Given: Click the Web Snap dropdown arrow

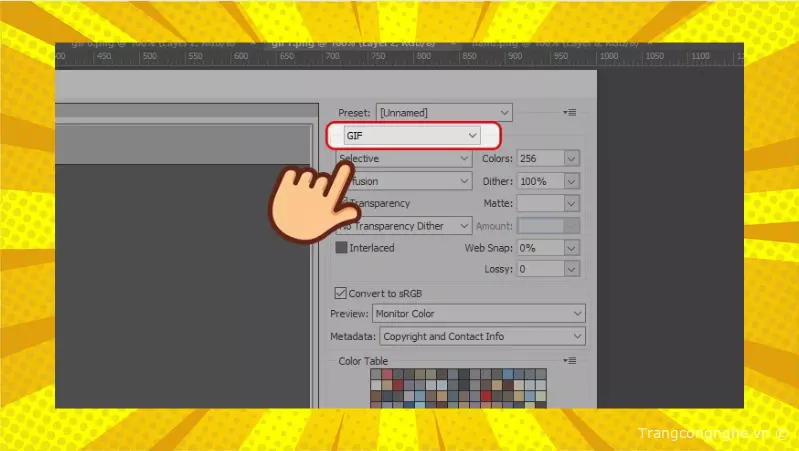Looking at the screenshot, I should 571,247.
